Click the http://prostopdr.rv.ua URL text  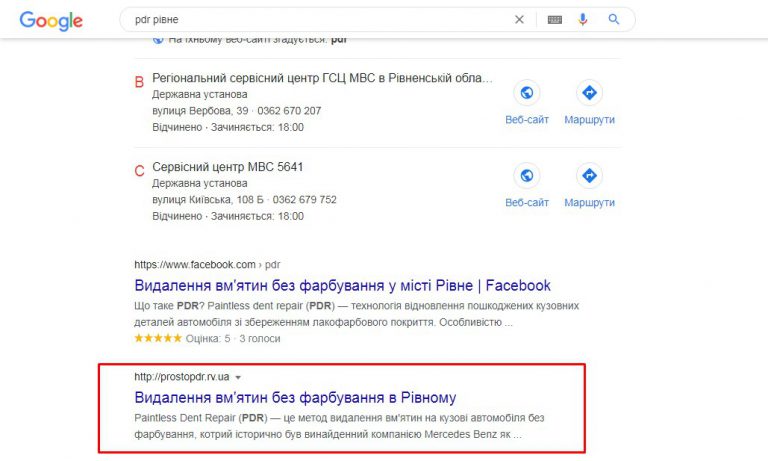pyautogui.click(x=182, y=377)
